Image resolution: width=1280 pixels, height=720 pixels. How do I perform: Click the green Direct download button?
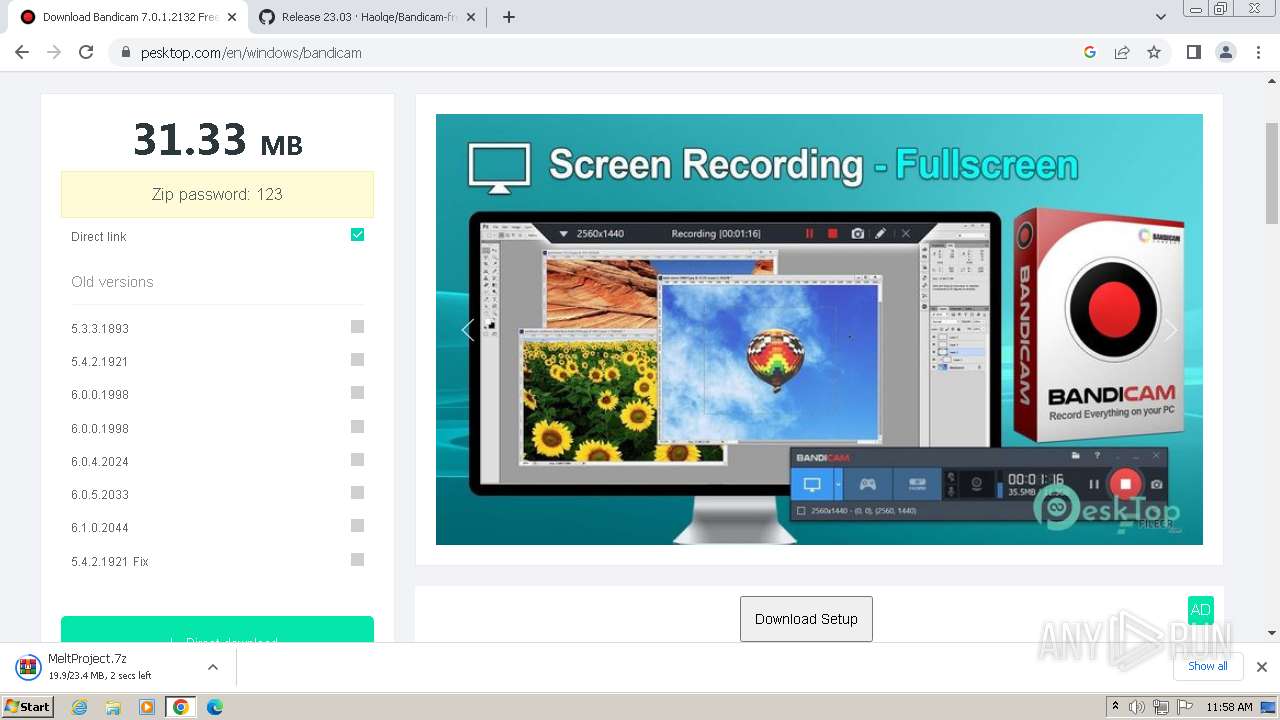[217, 630]
